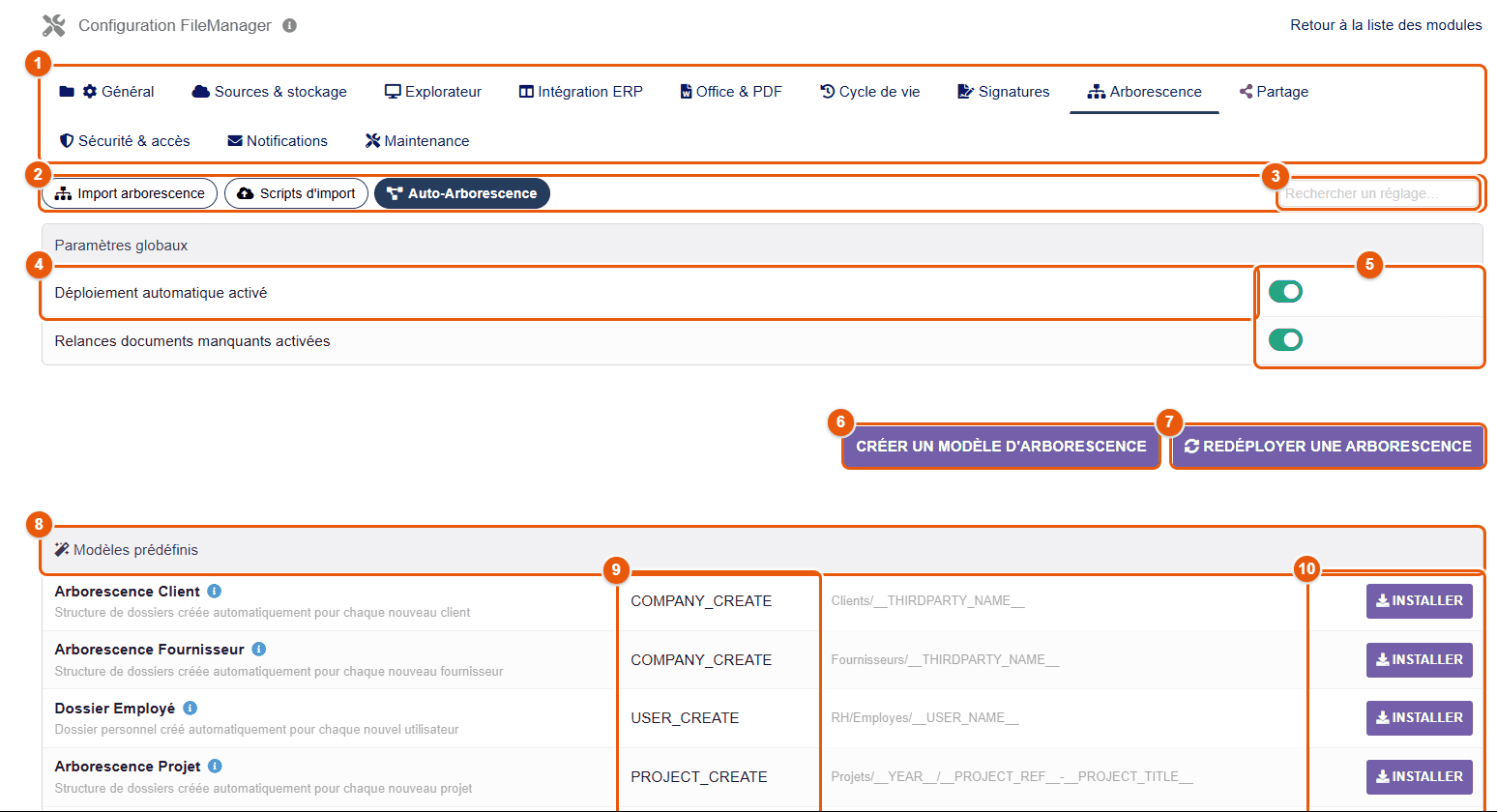Follow Retour à la liste des modules link
This screenshot has width=1497, height=812.
pyautogui.click(x=1386, y=25)
